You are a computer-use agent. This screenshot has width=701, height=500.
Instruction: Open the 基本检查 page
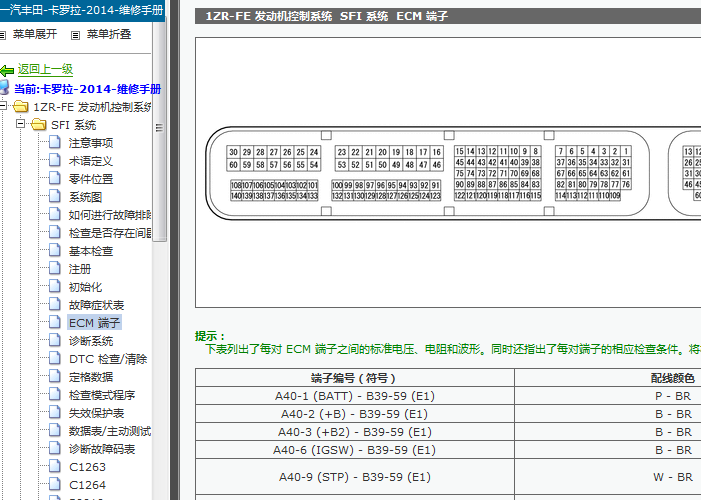pos(91,251)
